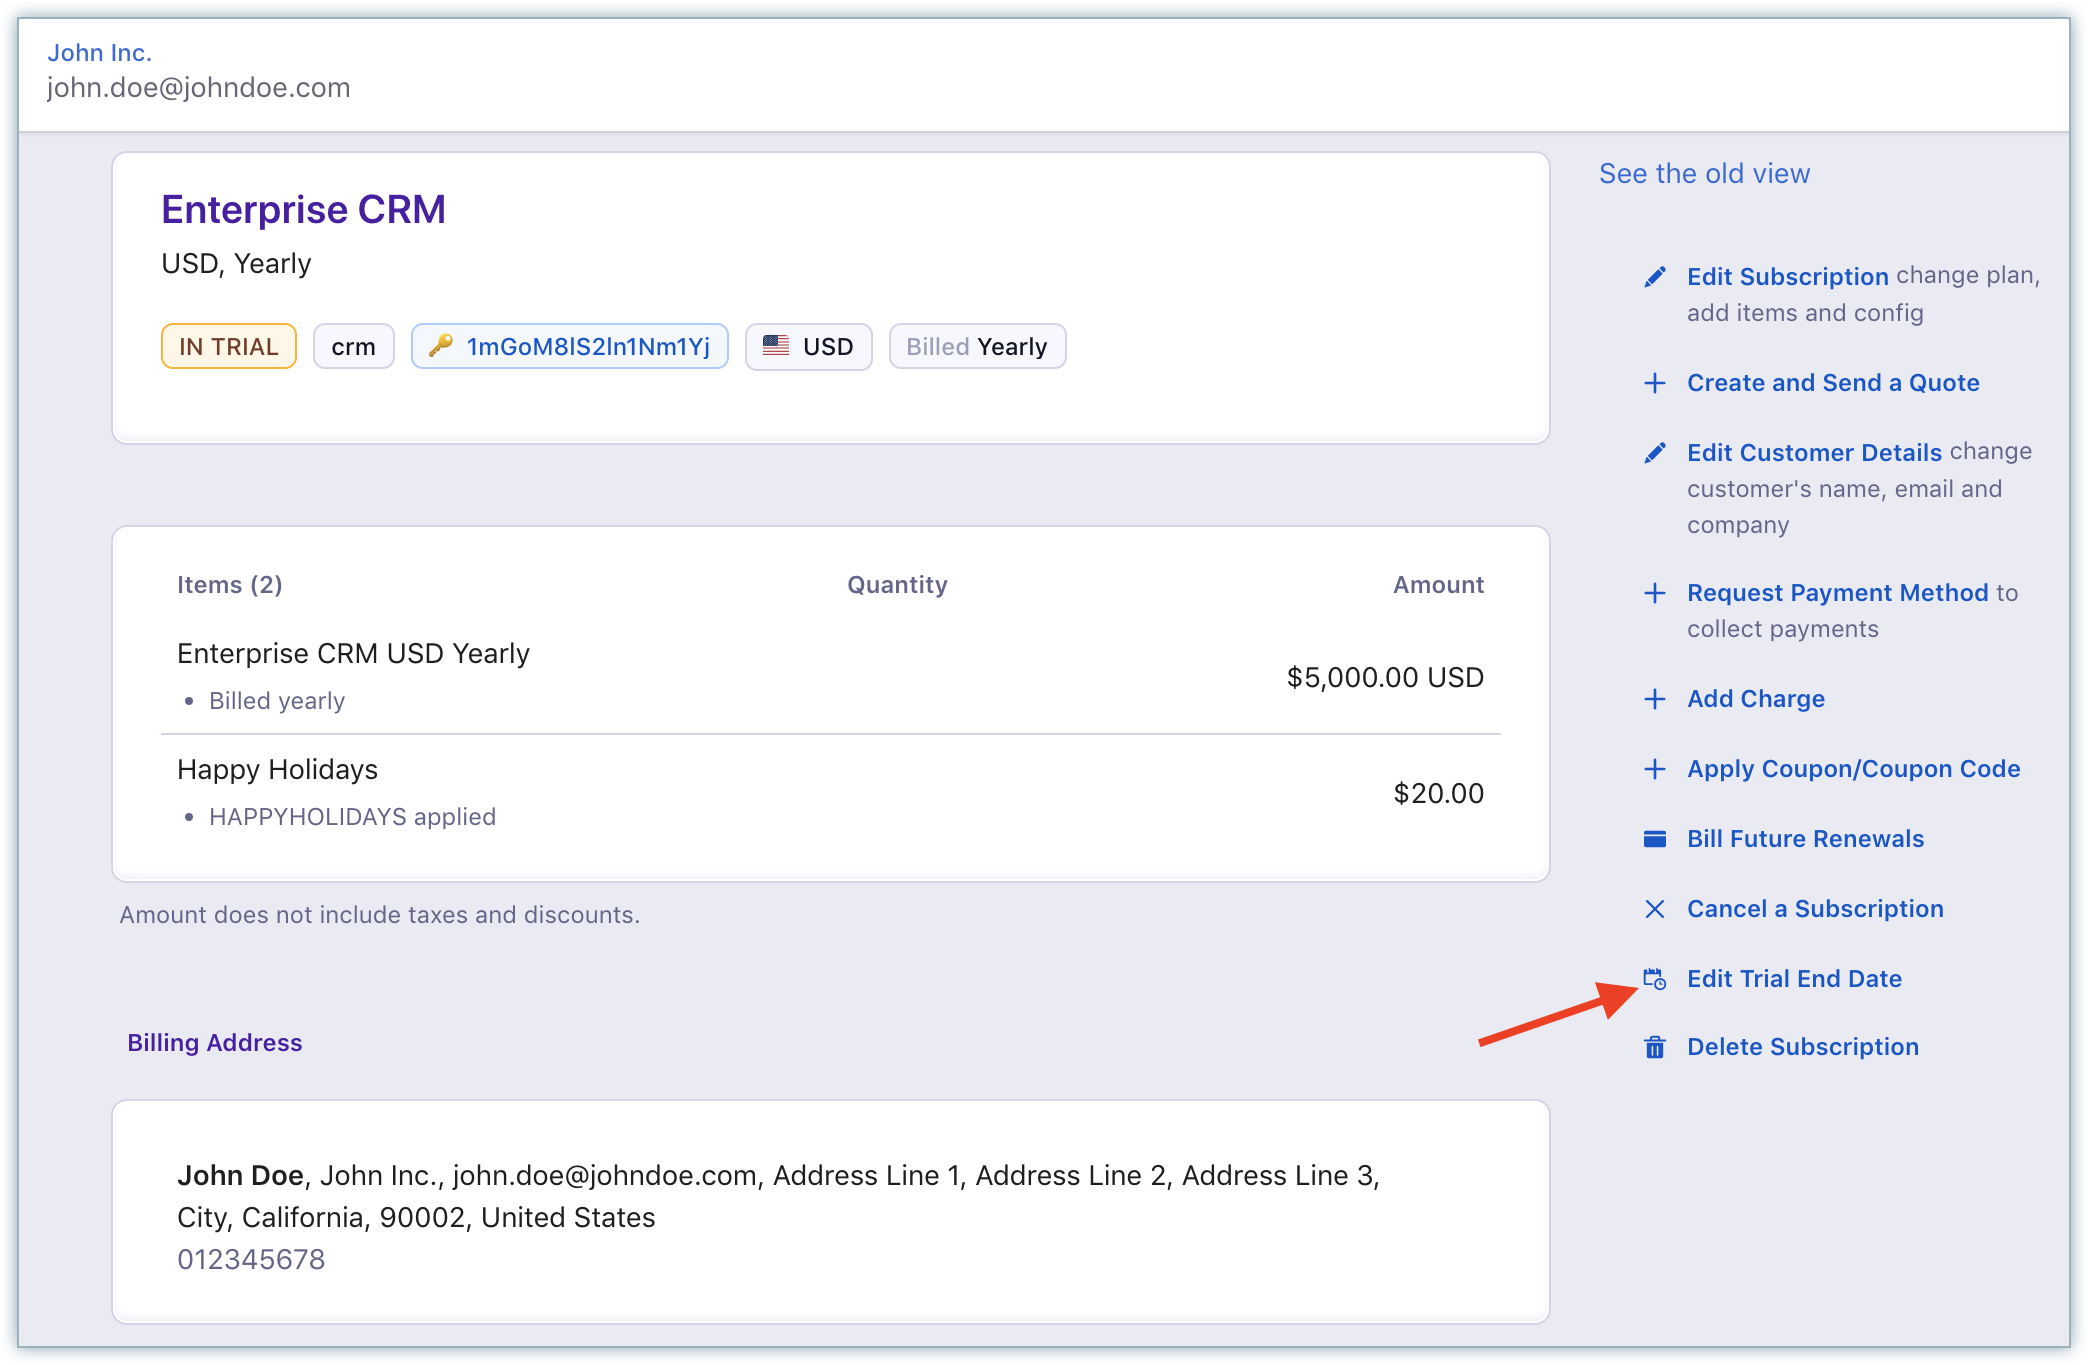Click the Enterprise CRM plan title
This screenshot has width=2088, height=1365.
[x=303, y=210]
